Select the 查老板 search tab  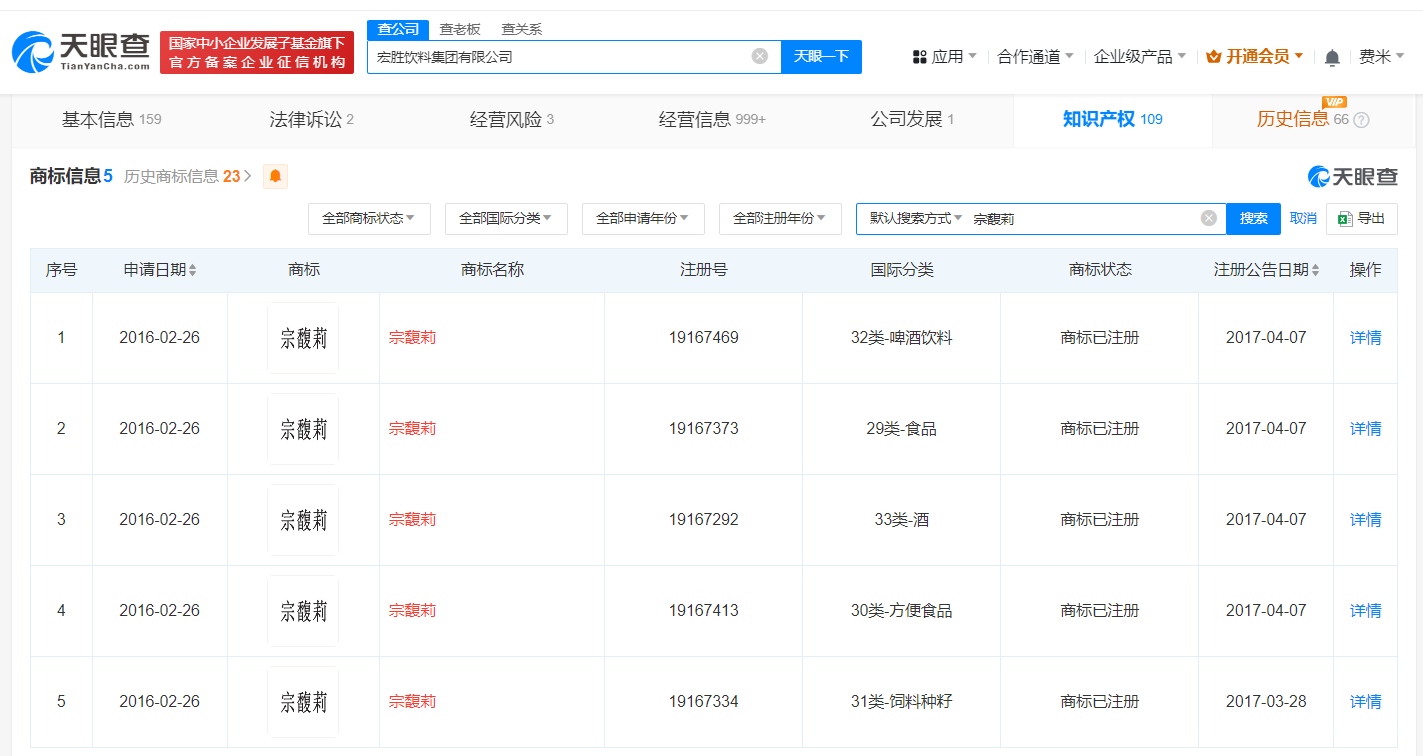tap(460, 29)
